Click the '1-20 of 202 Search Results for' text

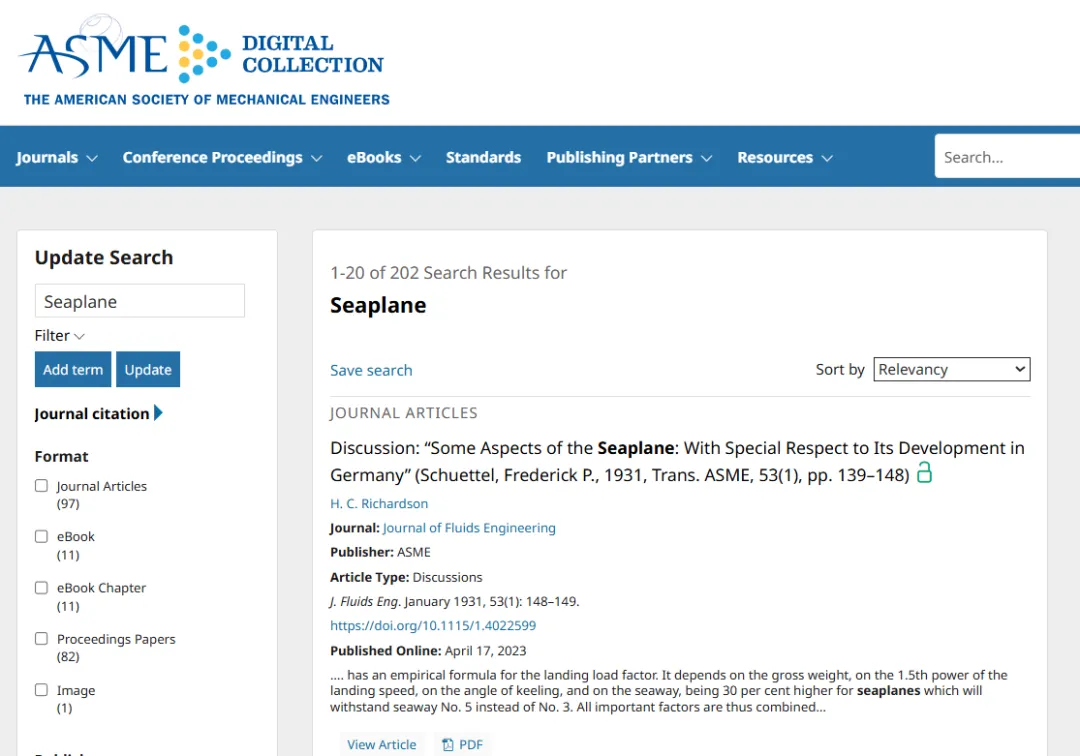(448, 273)
